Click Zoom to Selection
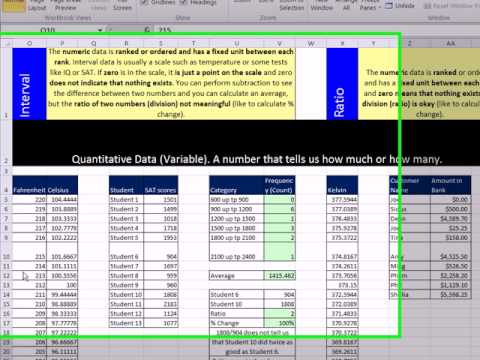Viewport: 480px width, 360px height. click(x=292, y=5)
